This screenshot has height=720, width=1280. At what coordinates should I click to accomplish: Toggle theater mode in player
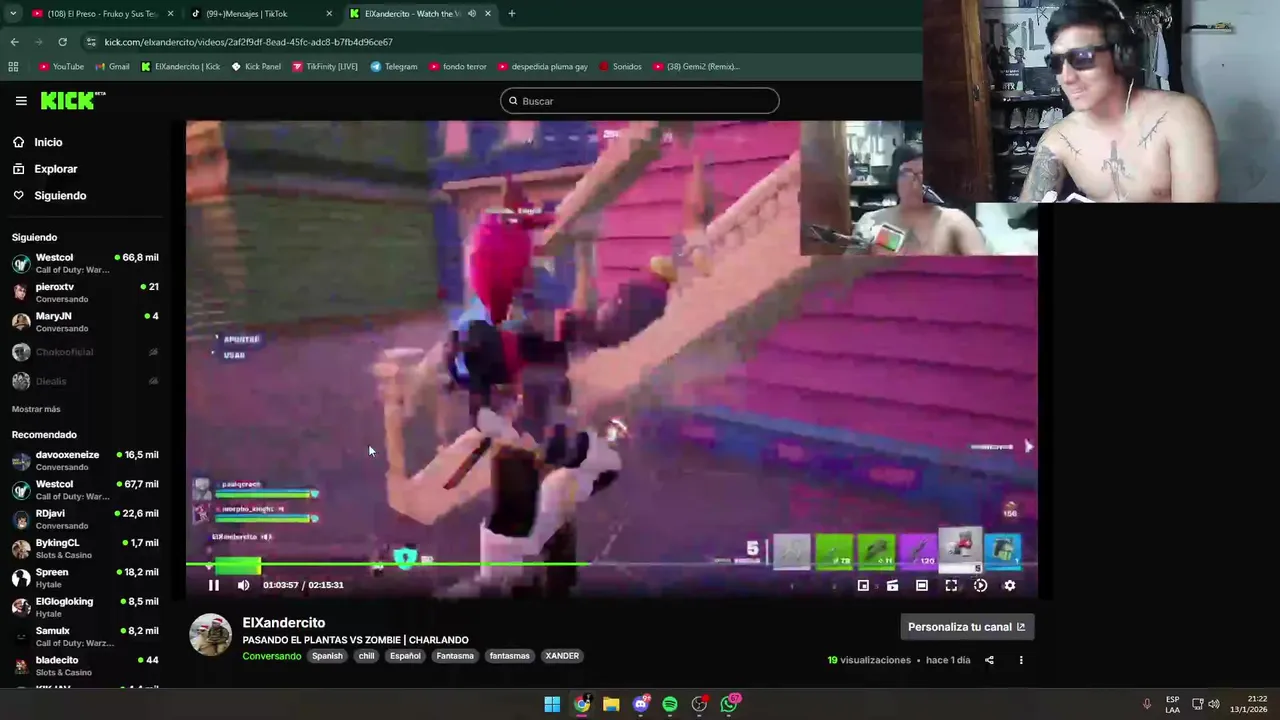[x=922, y=586]
